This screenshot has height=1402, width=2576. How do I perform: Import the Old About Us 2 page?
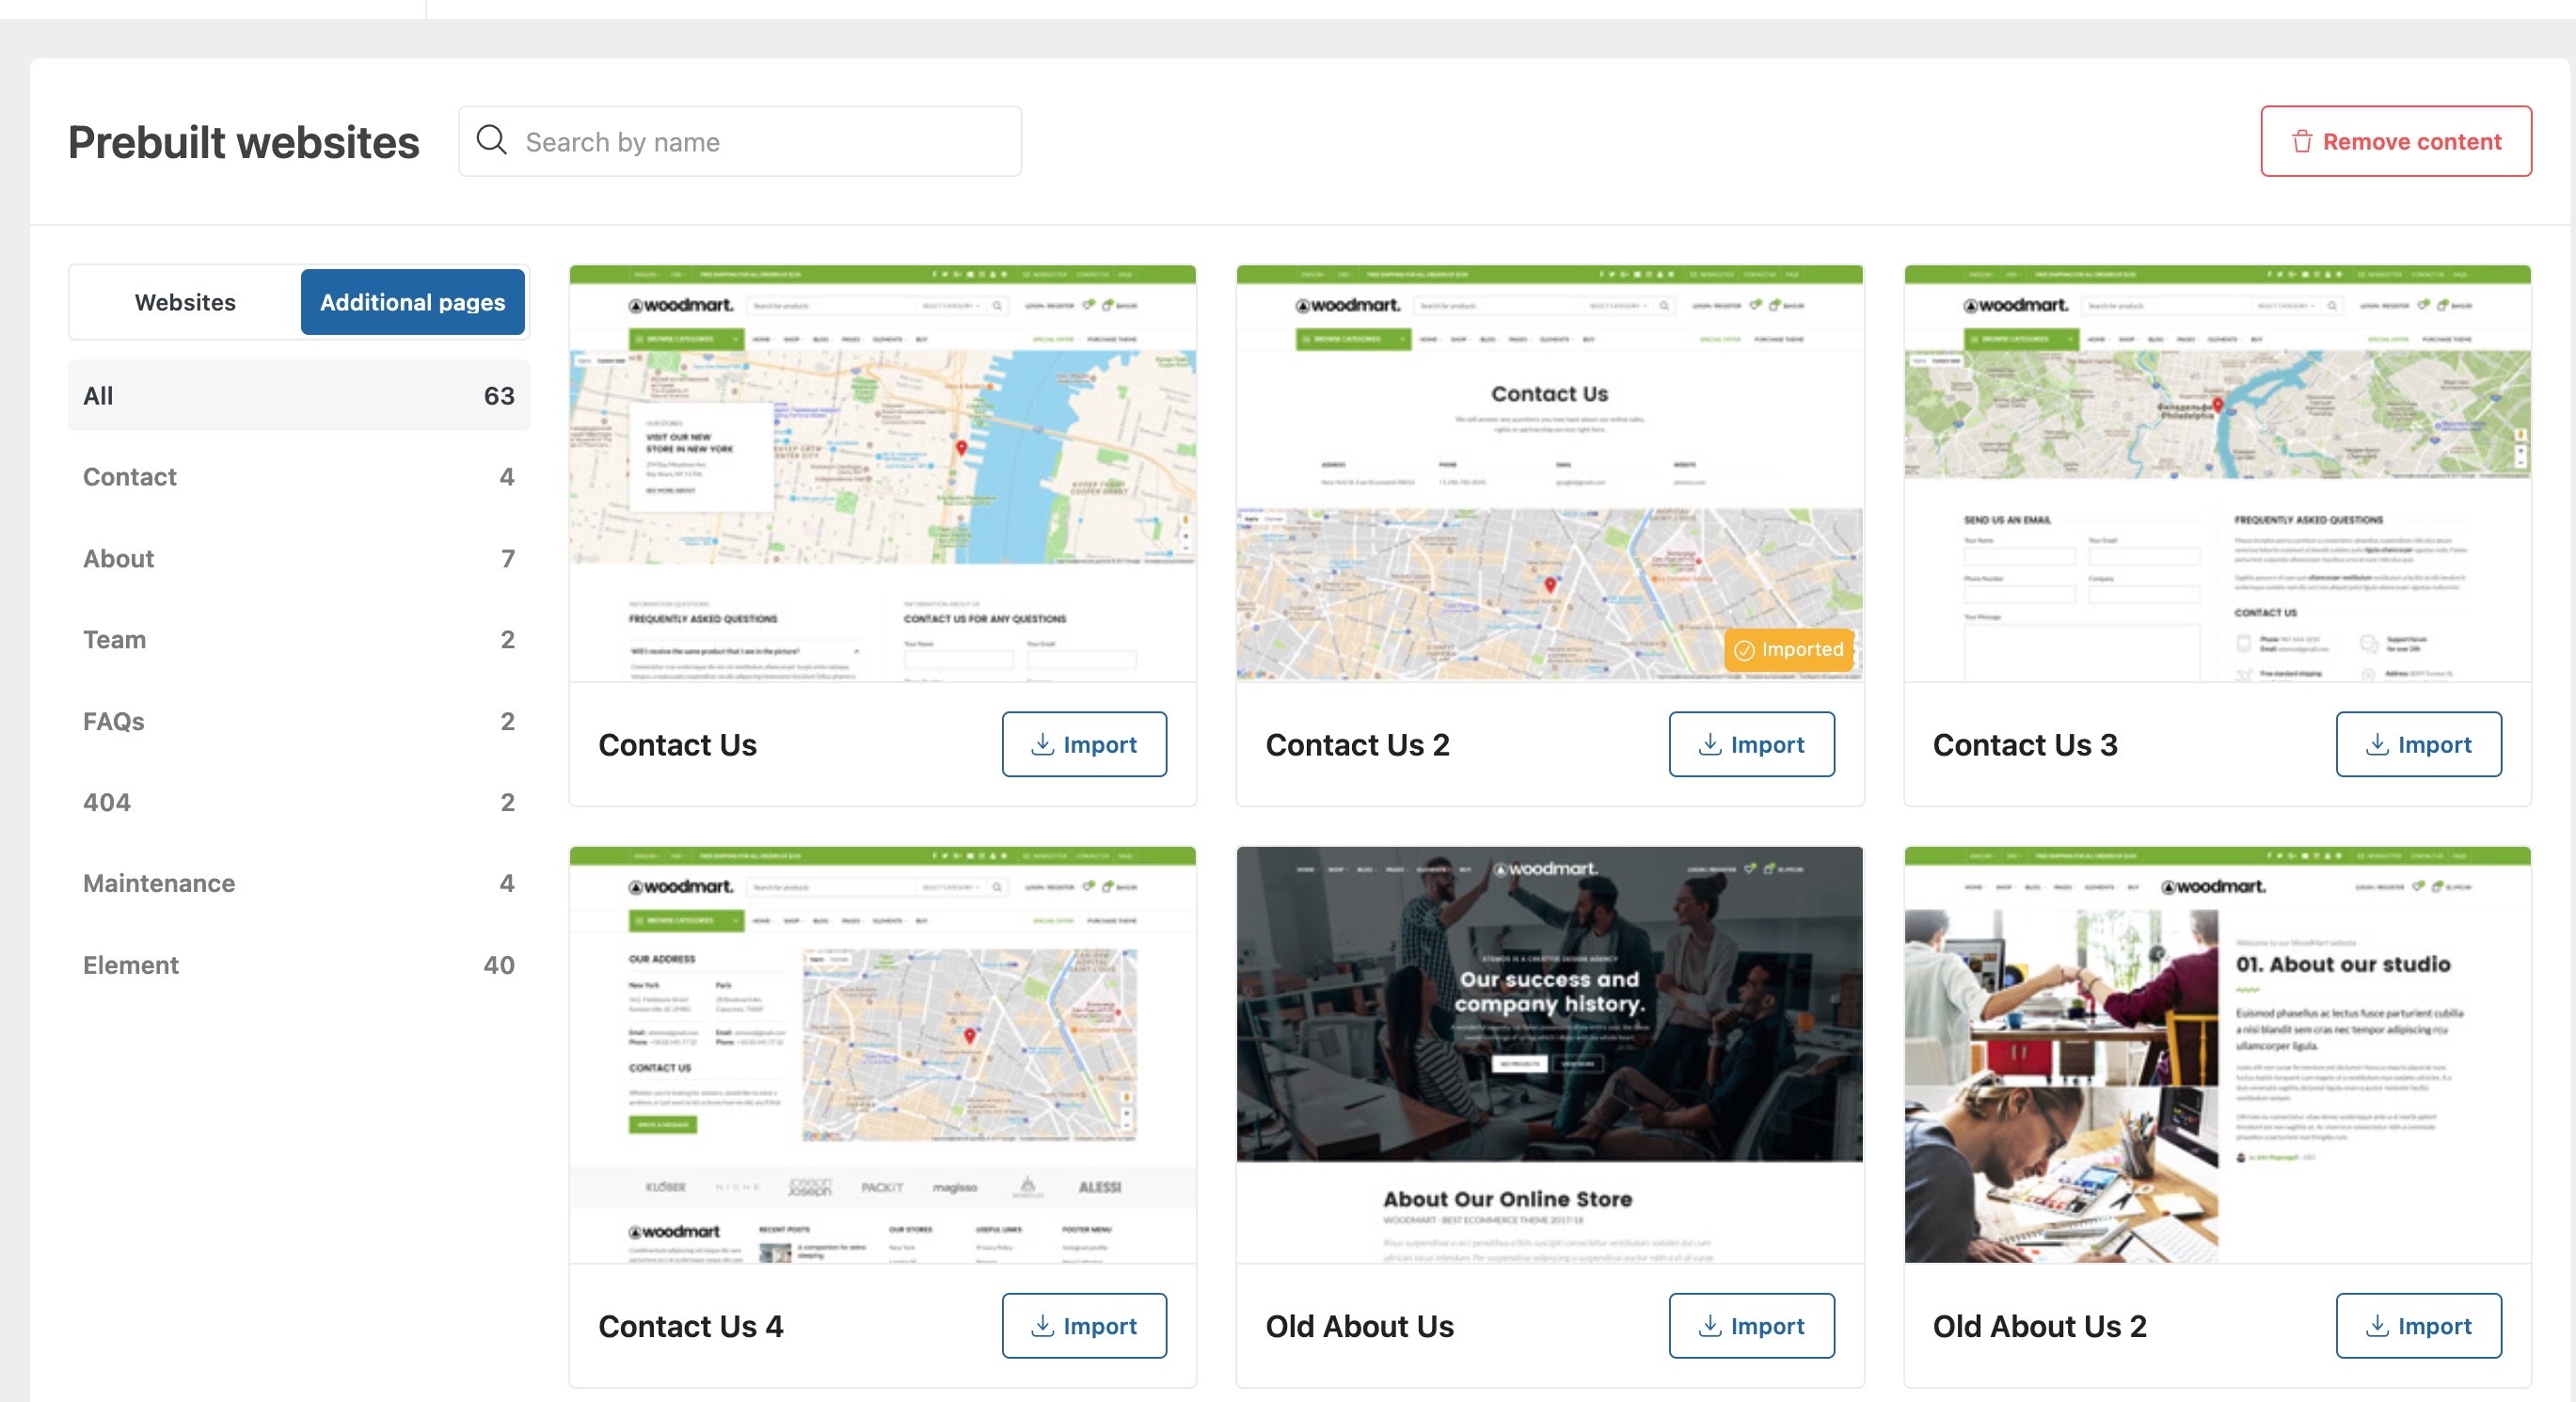(2418, 1326)
